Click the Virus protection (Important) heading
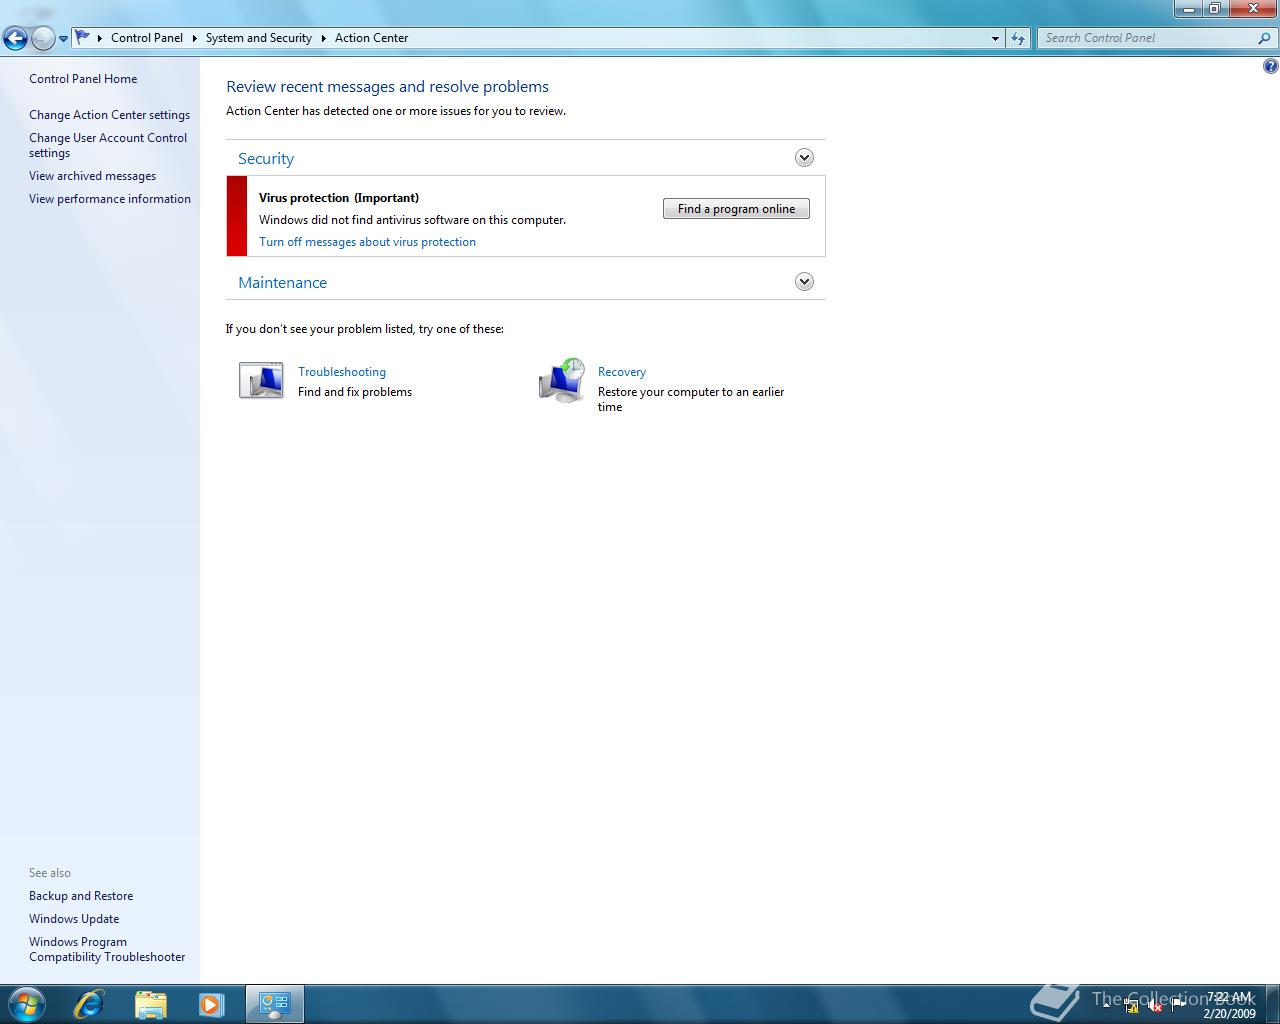Viewport: 1280px width, 1024px height. [339, 198]
